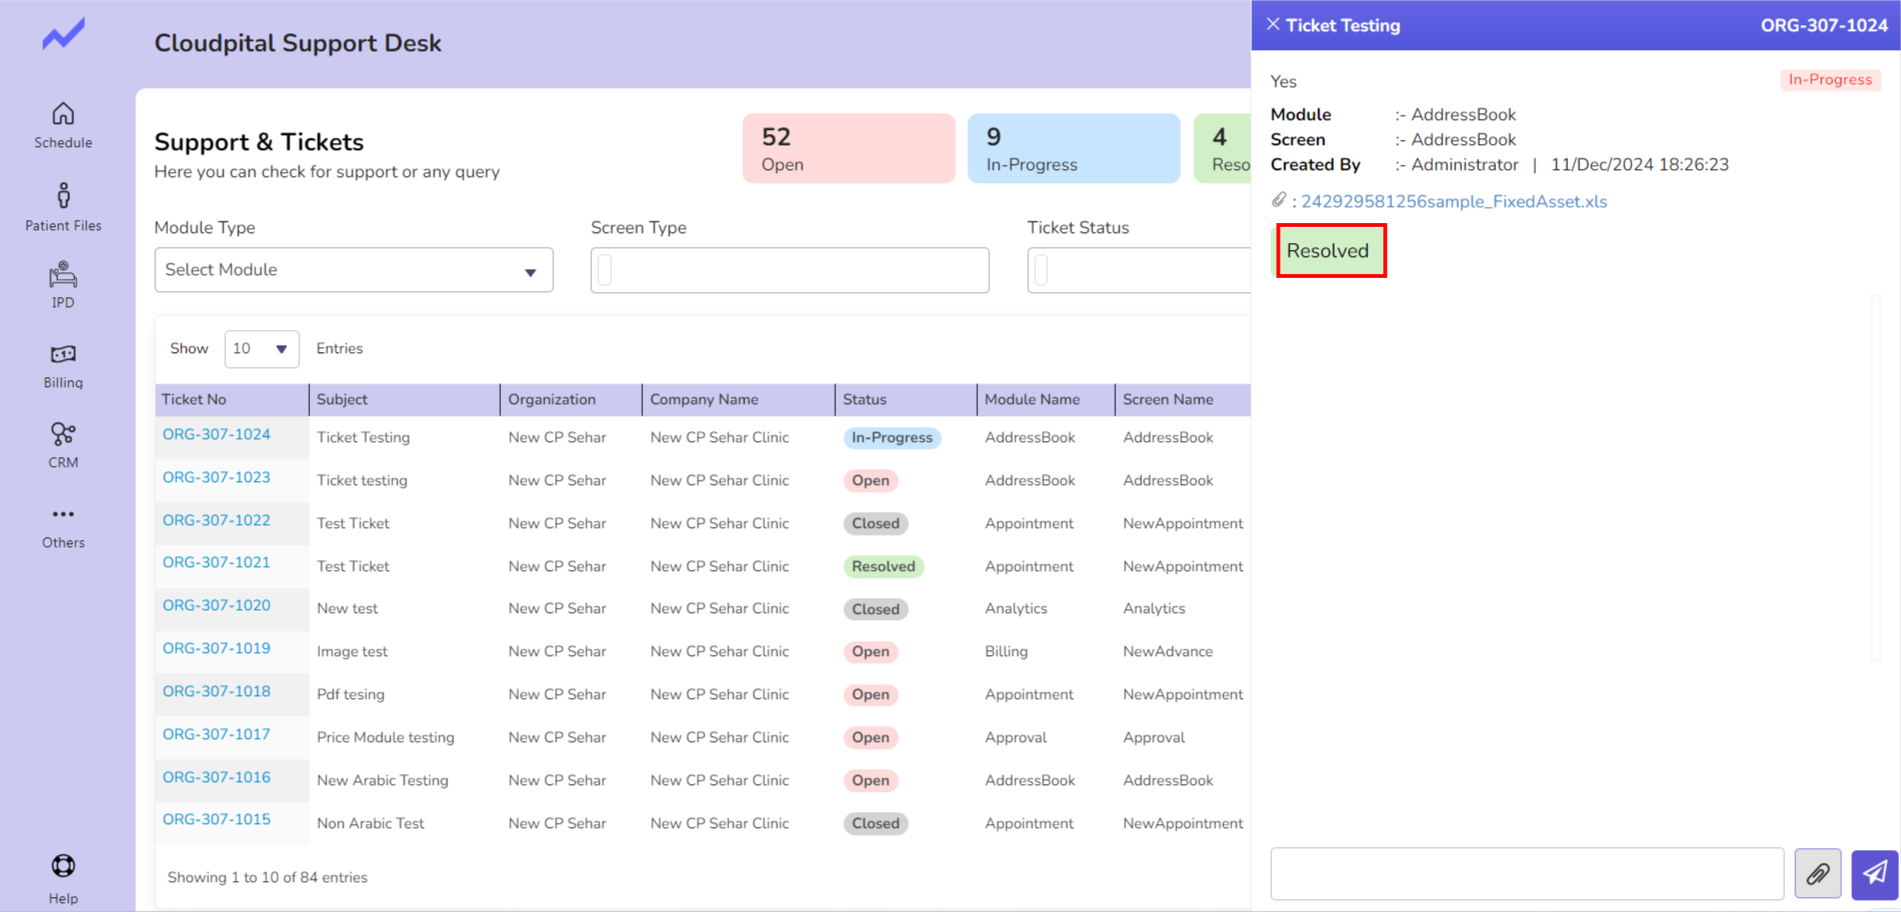
Task: Click the Screen Type field
Action: 789,270
